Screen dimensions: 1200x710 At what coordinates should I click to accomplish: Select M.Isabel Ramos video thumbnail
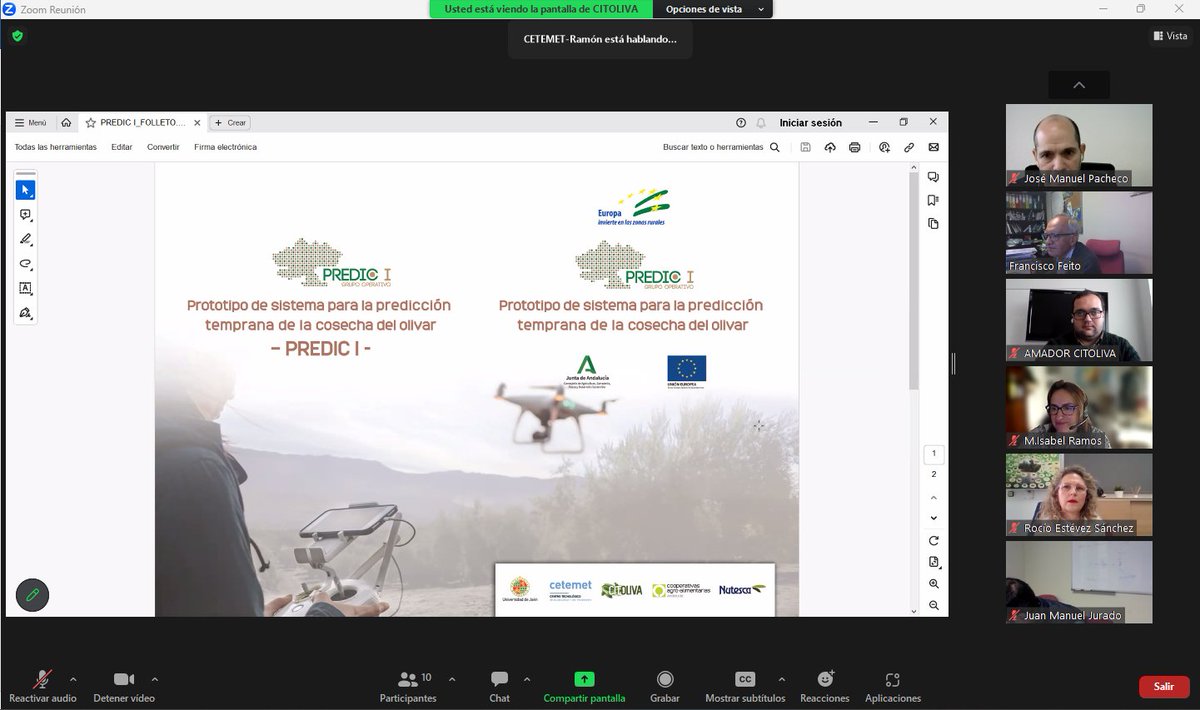[1079, 407]
